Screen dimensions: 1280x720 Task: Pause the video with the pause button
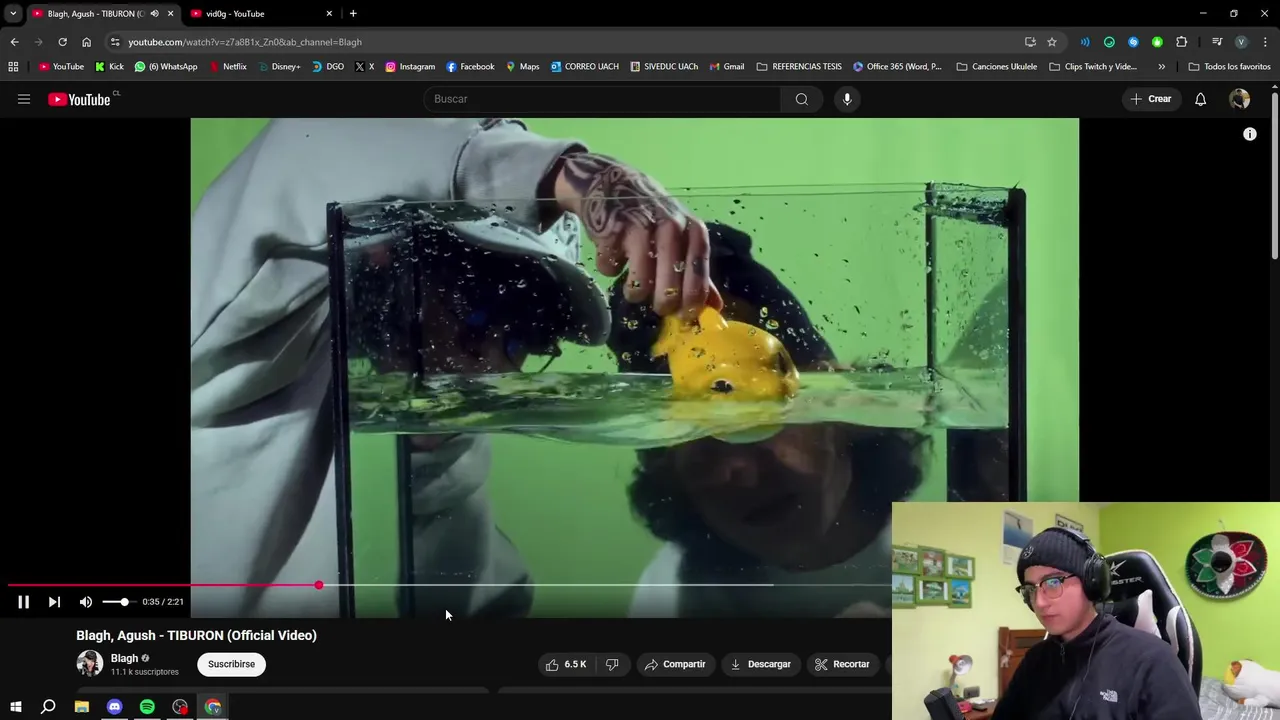point(23,602)
